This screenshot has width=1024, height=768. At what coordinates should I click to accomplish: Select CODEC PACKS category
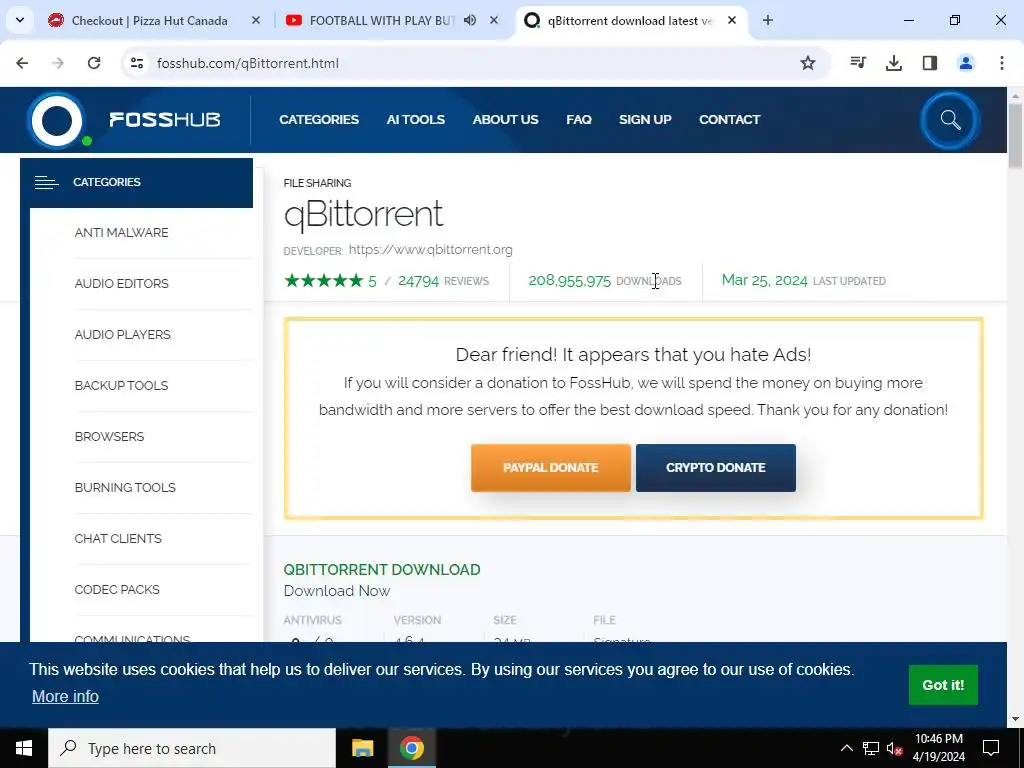[x=117, y=589]
